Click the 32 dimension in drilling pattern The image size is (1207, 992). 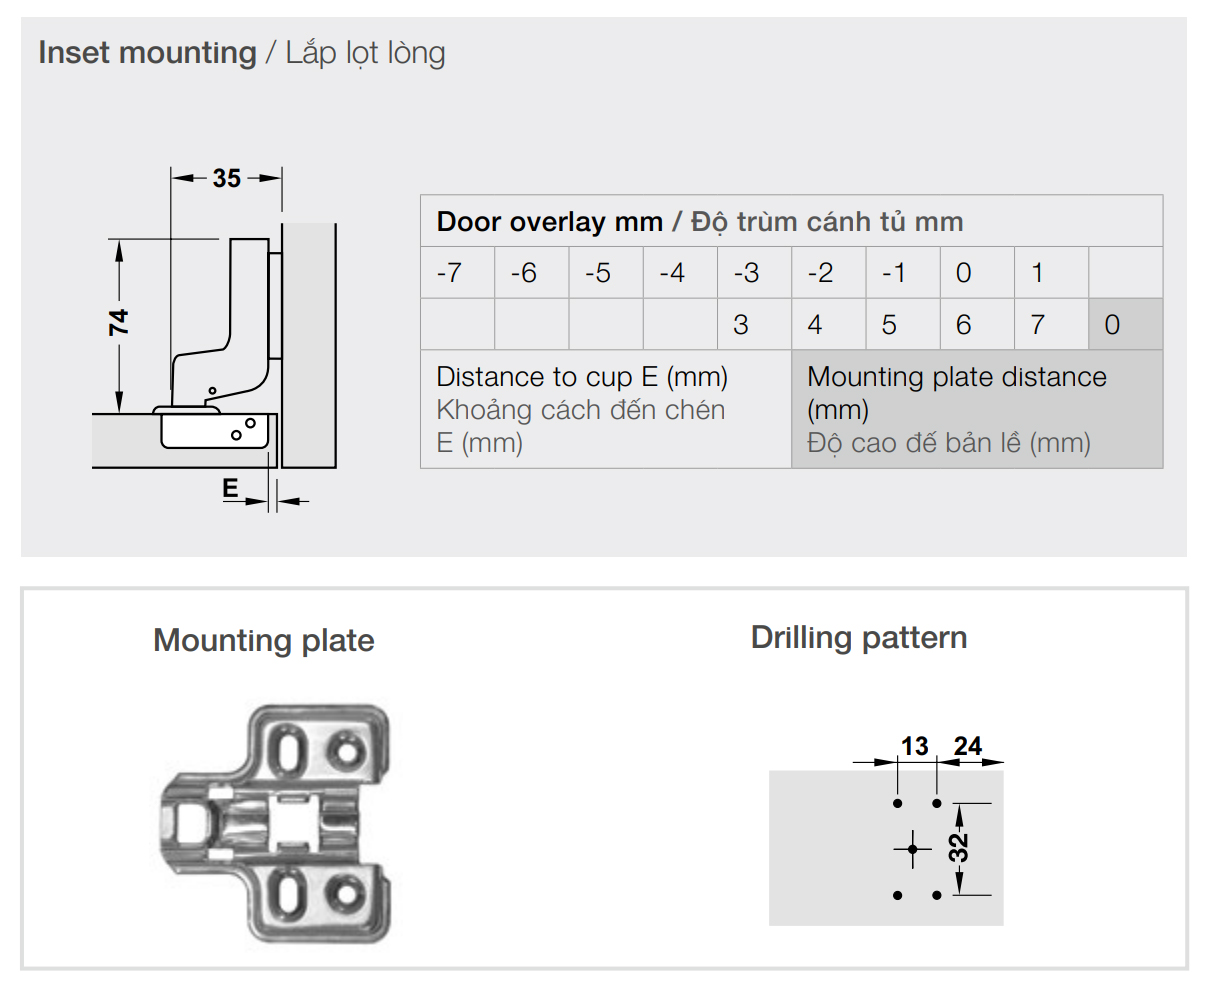click(x=960, y=848)
